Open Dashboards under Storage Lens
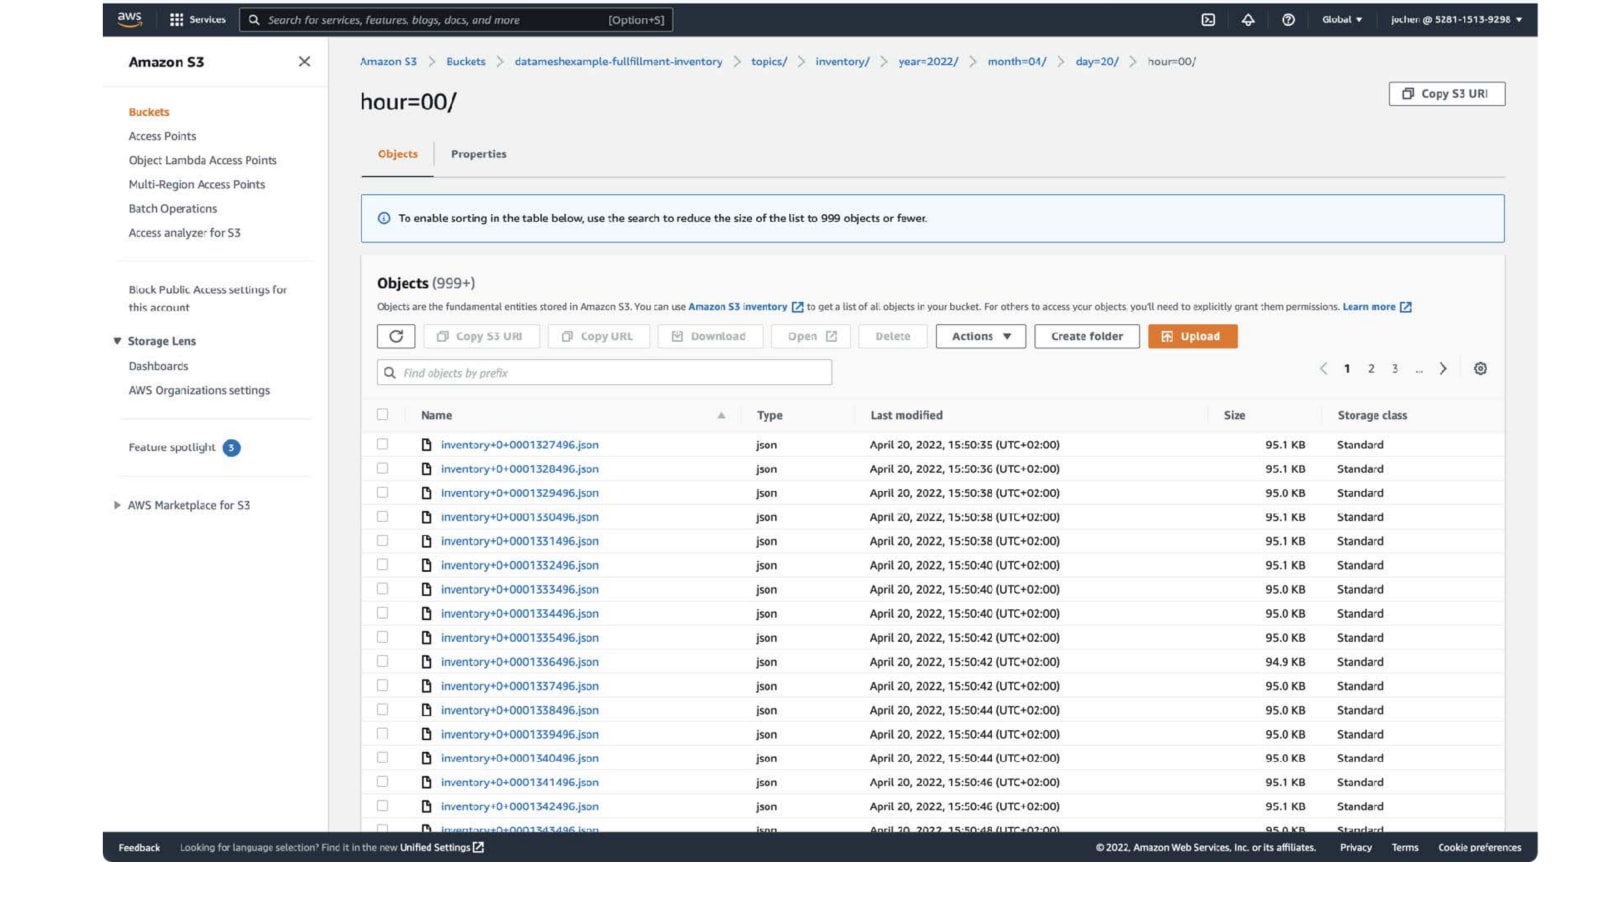 tap(158, 366)
